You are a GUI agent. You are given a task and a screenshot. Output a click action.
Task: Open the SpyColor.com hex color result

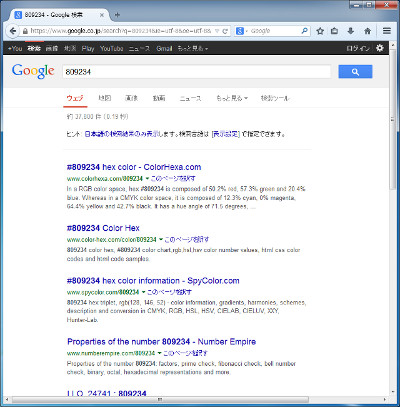coord(153,281)
